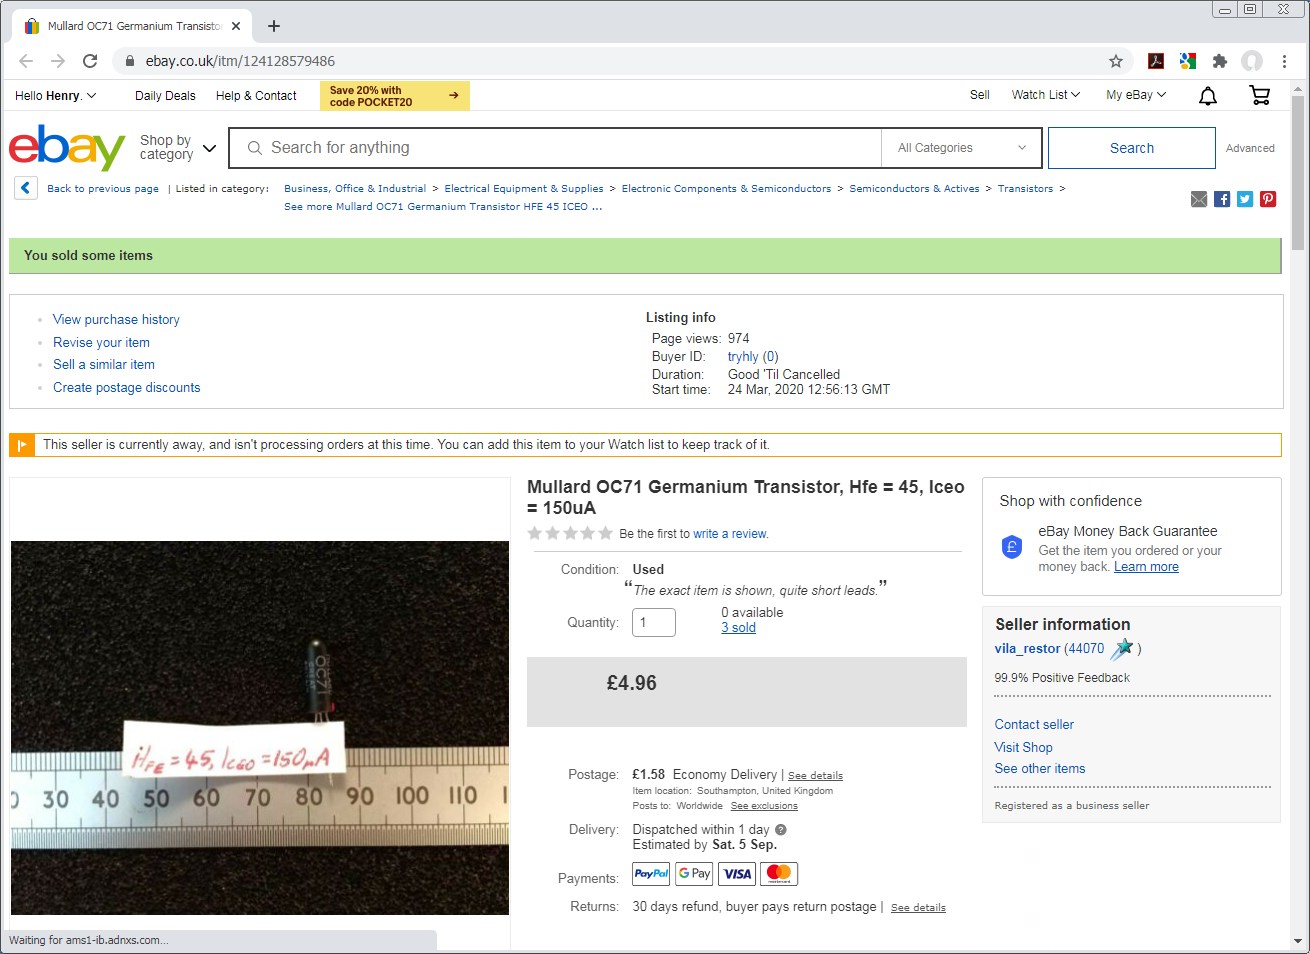1310x954 pixels.
Task: Click the Google Pay payment icon
Action: (x=694, y=874)
